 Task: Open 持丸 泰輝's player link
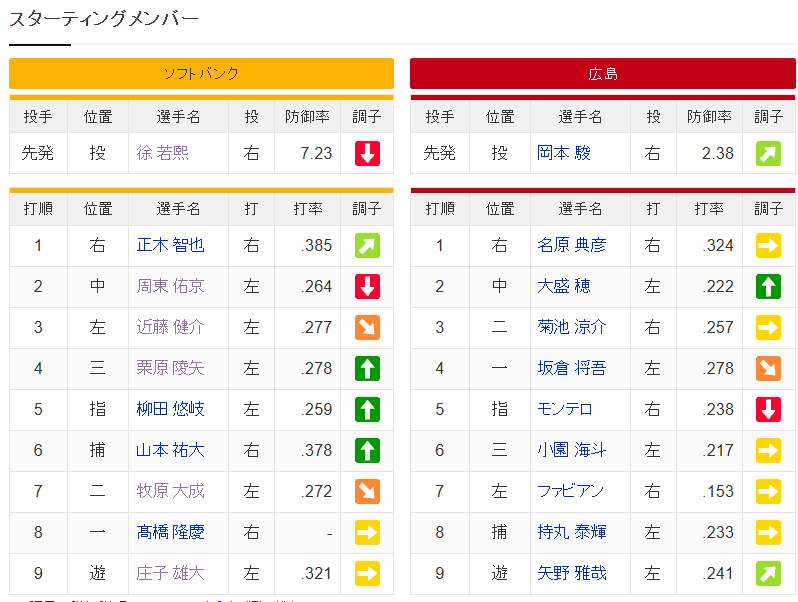[x=572, y=532]
